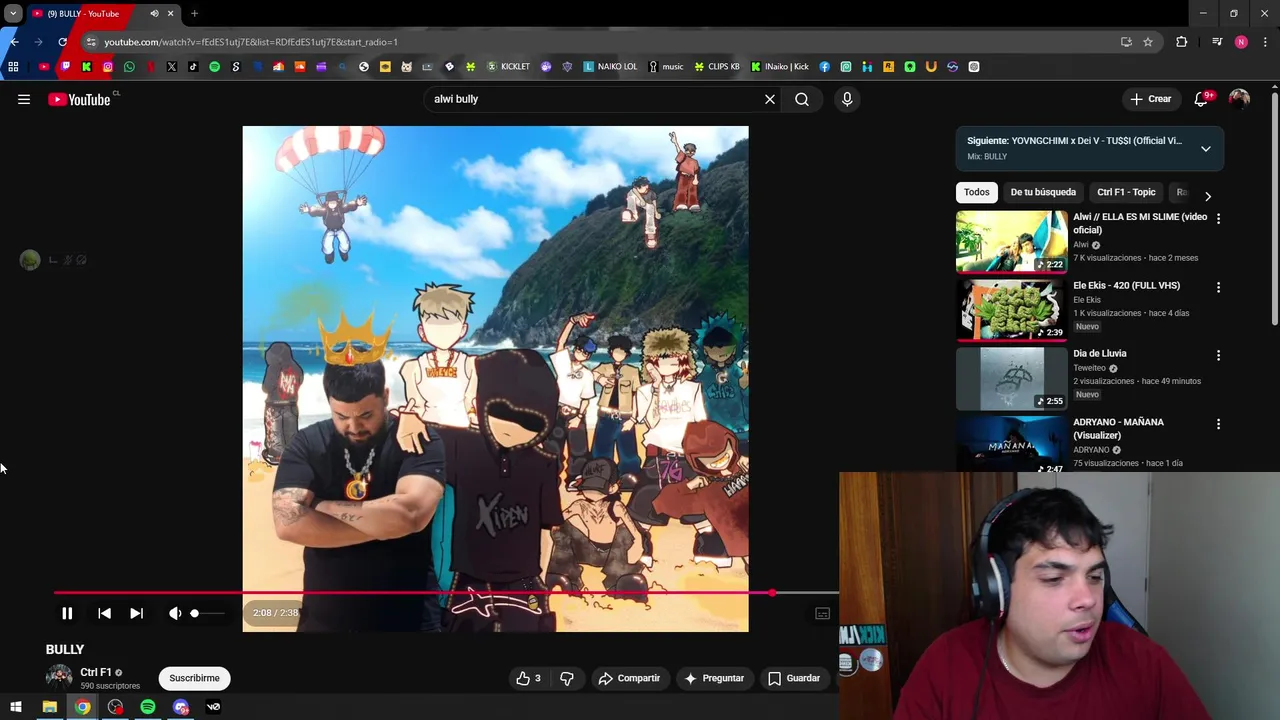Viewport: 1280px width, 720px height.
Task: Clear the search box text
Action: (x=770, y=99)
